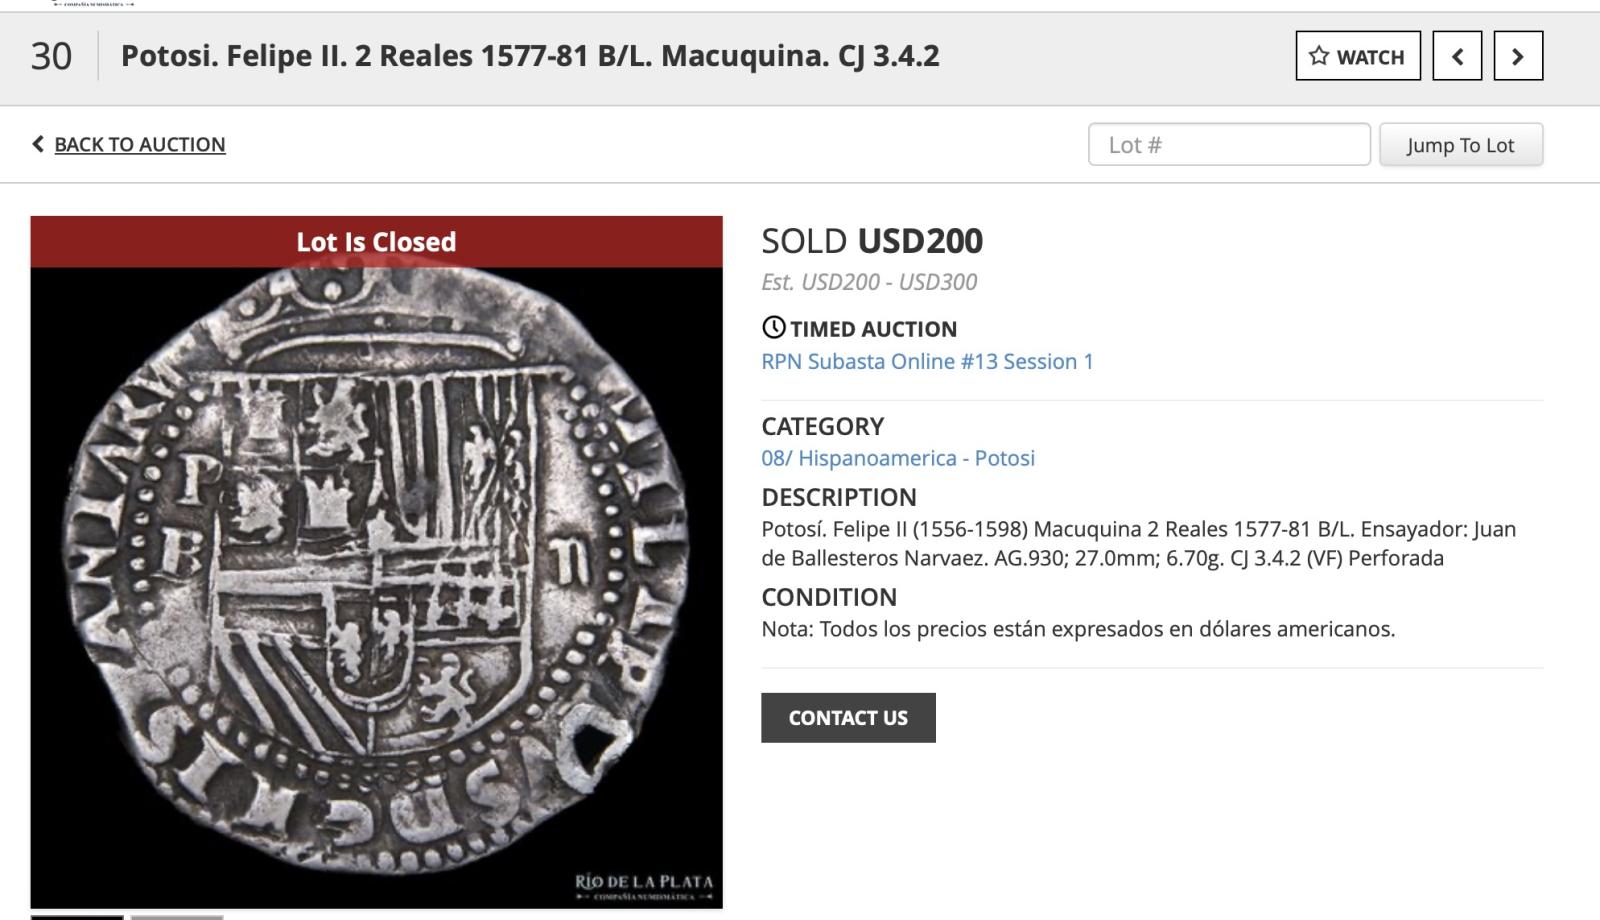1600x920 pixels.
Task: Open RPN Subasta Online #13 Session 1
Action: 927,361
